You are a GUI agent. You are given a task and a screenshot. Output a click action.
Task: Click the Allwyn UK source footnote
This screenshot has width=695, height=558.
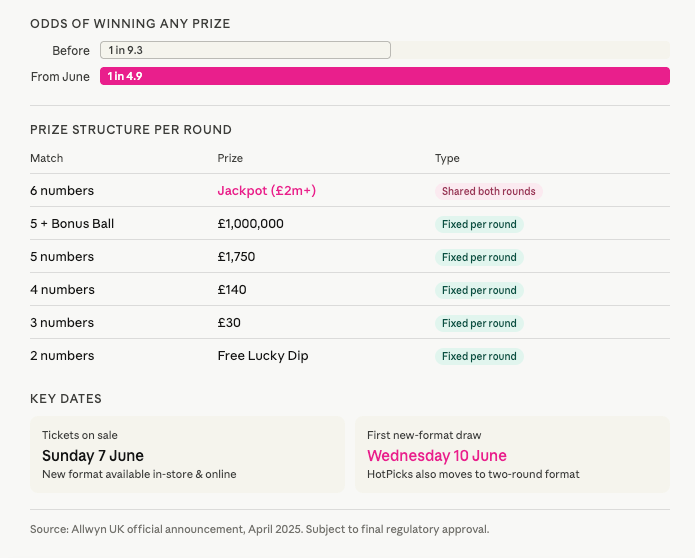[x=260, y=529]
